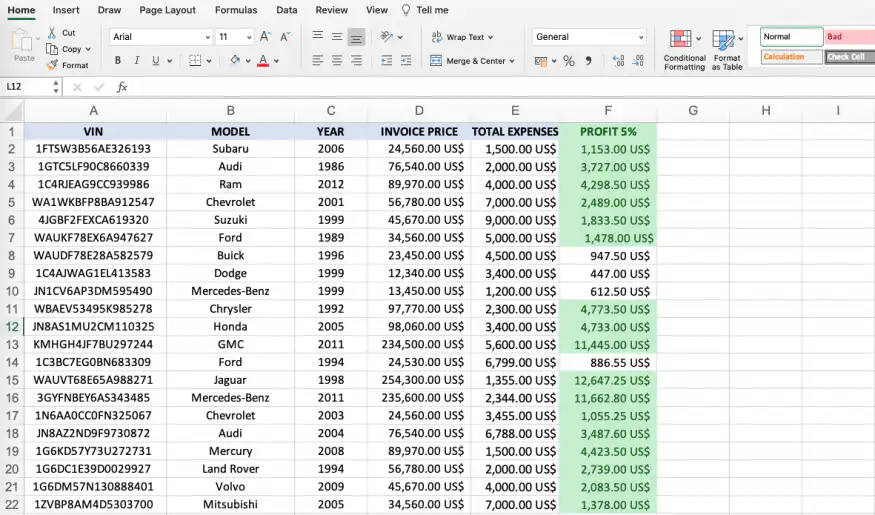This screenshot has height=515, width=875.
Task: Apply accounting currency number format
Action: point(540,61)
